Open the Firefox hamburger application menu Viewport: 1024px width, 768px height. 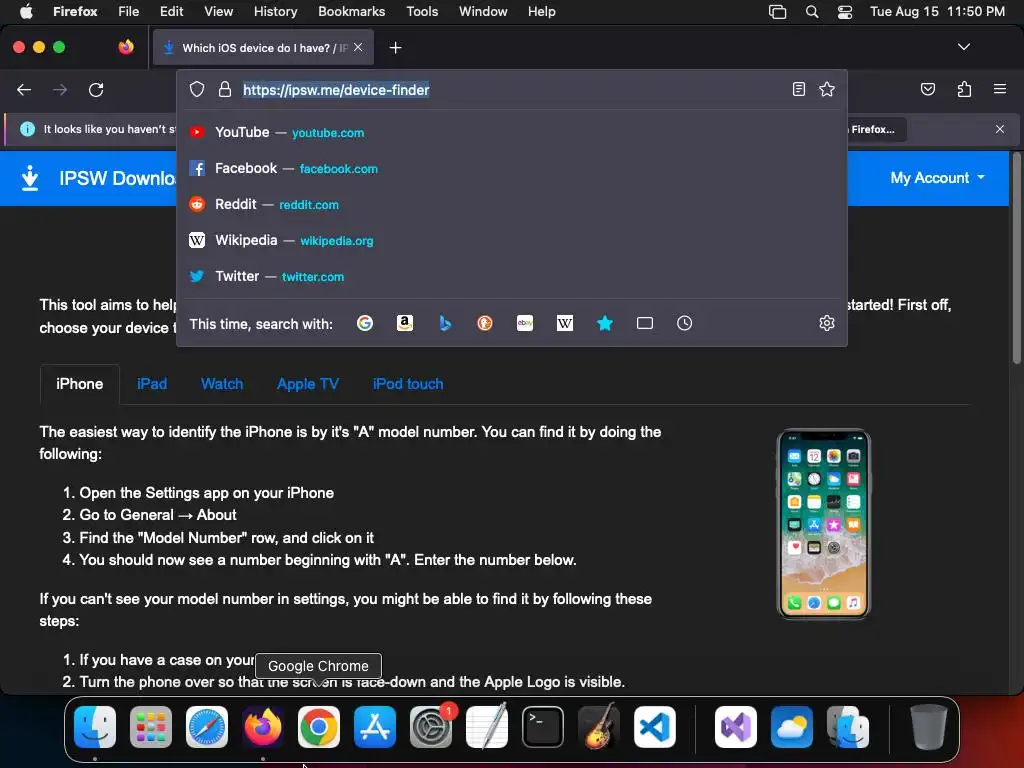(999, 89)
